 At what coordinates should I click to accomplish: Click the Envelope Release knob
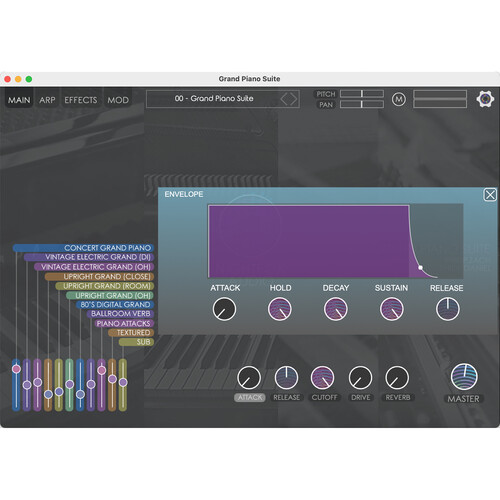[448, 309]
